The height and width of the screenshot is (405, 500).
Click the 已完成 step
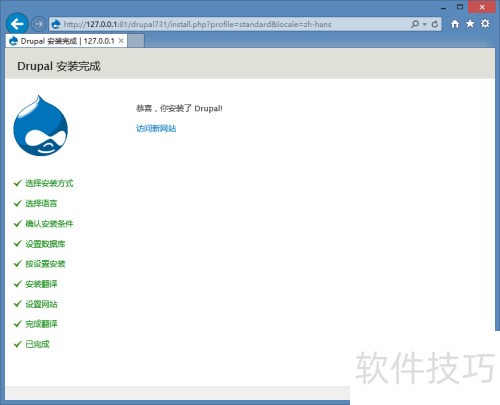pos(37,344)
